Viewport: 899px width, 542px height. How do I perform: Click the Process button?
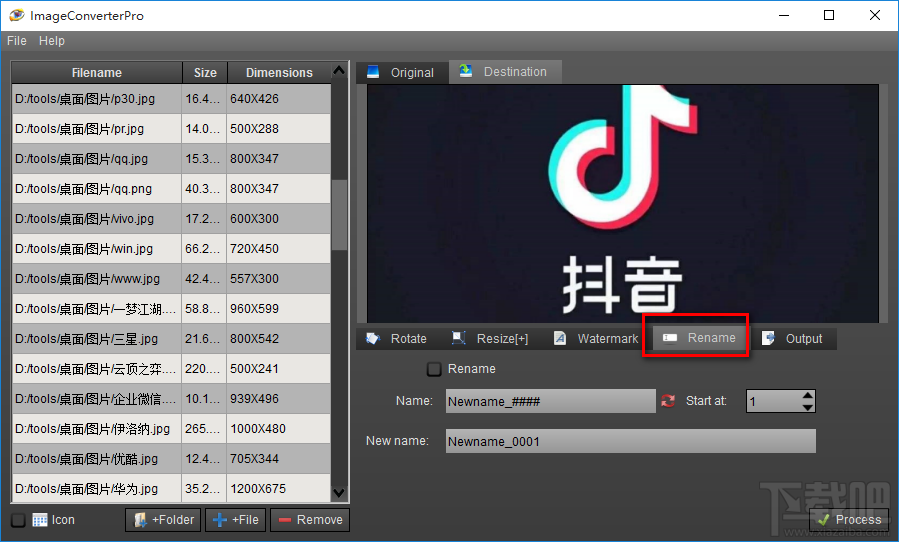pos(849,520)
